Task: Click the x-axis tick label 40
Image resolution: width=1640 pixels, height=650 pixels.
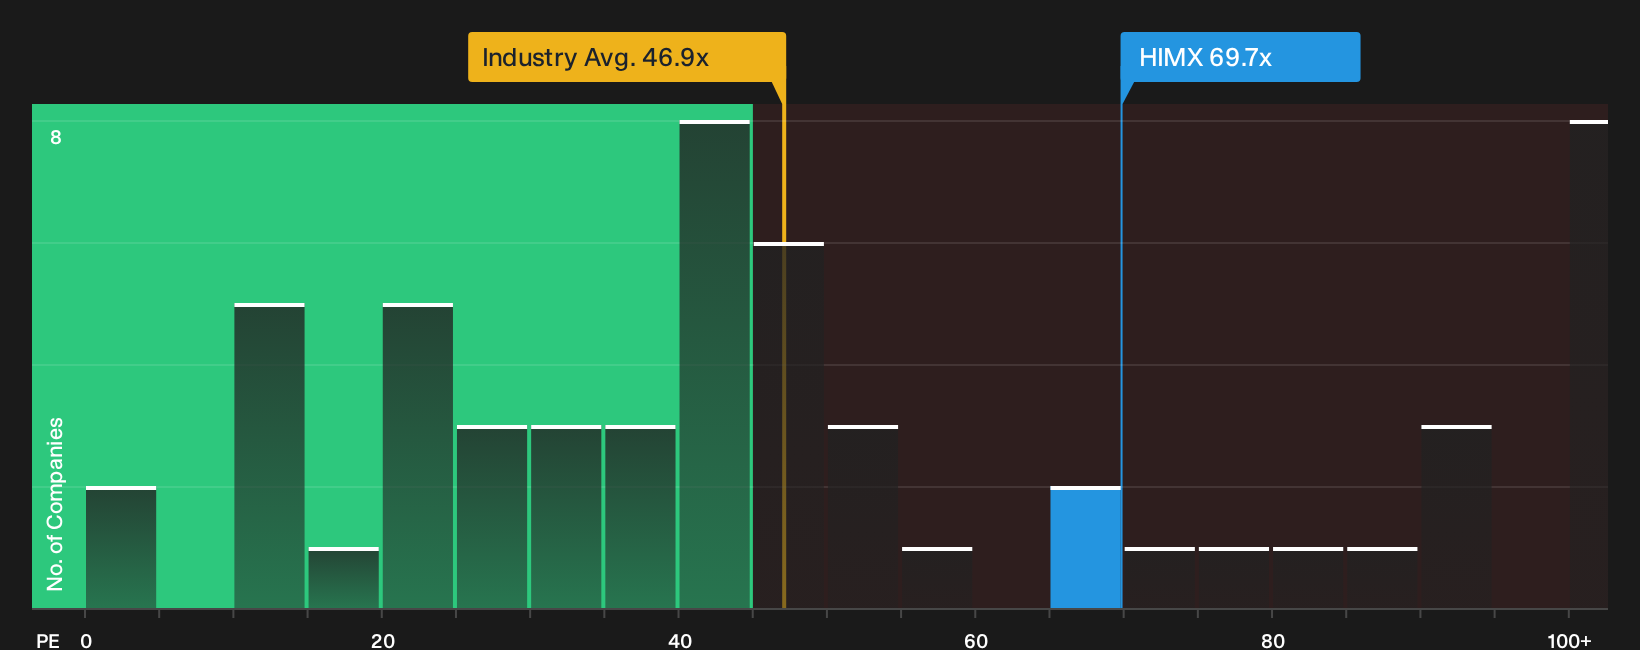Action: tap(680, 640)
